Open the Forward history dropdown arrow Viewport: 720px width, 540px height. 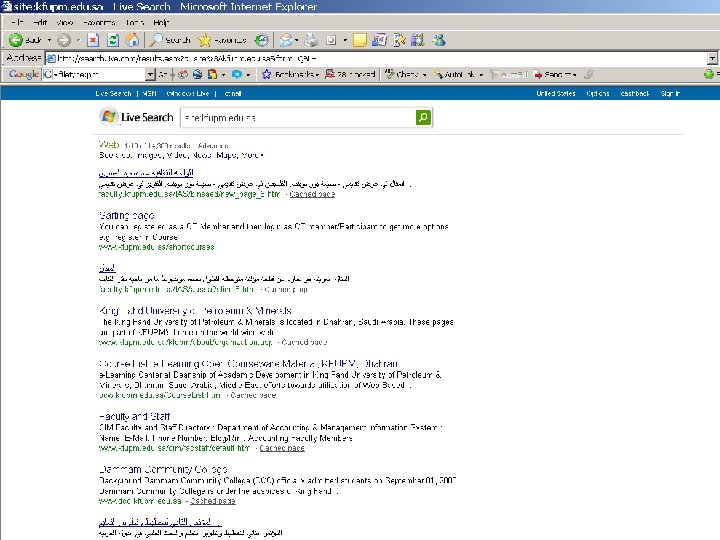(x=78, y=40)
